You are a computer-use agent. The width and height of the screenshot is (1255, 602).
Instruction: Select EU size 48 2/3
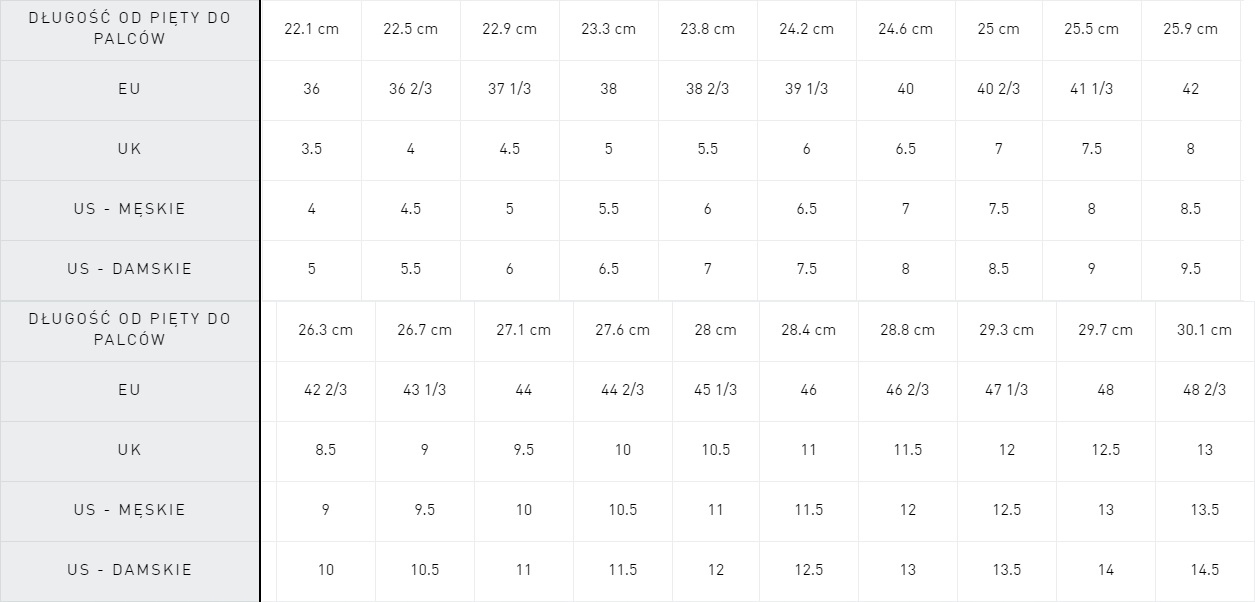(x=1204, y=390)
